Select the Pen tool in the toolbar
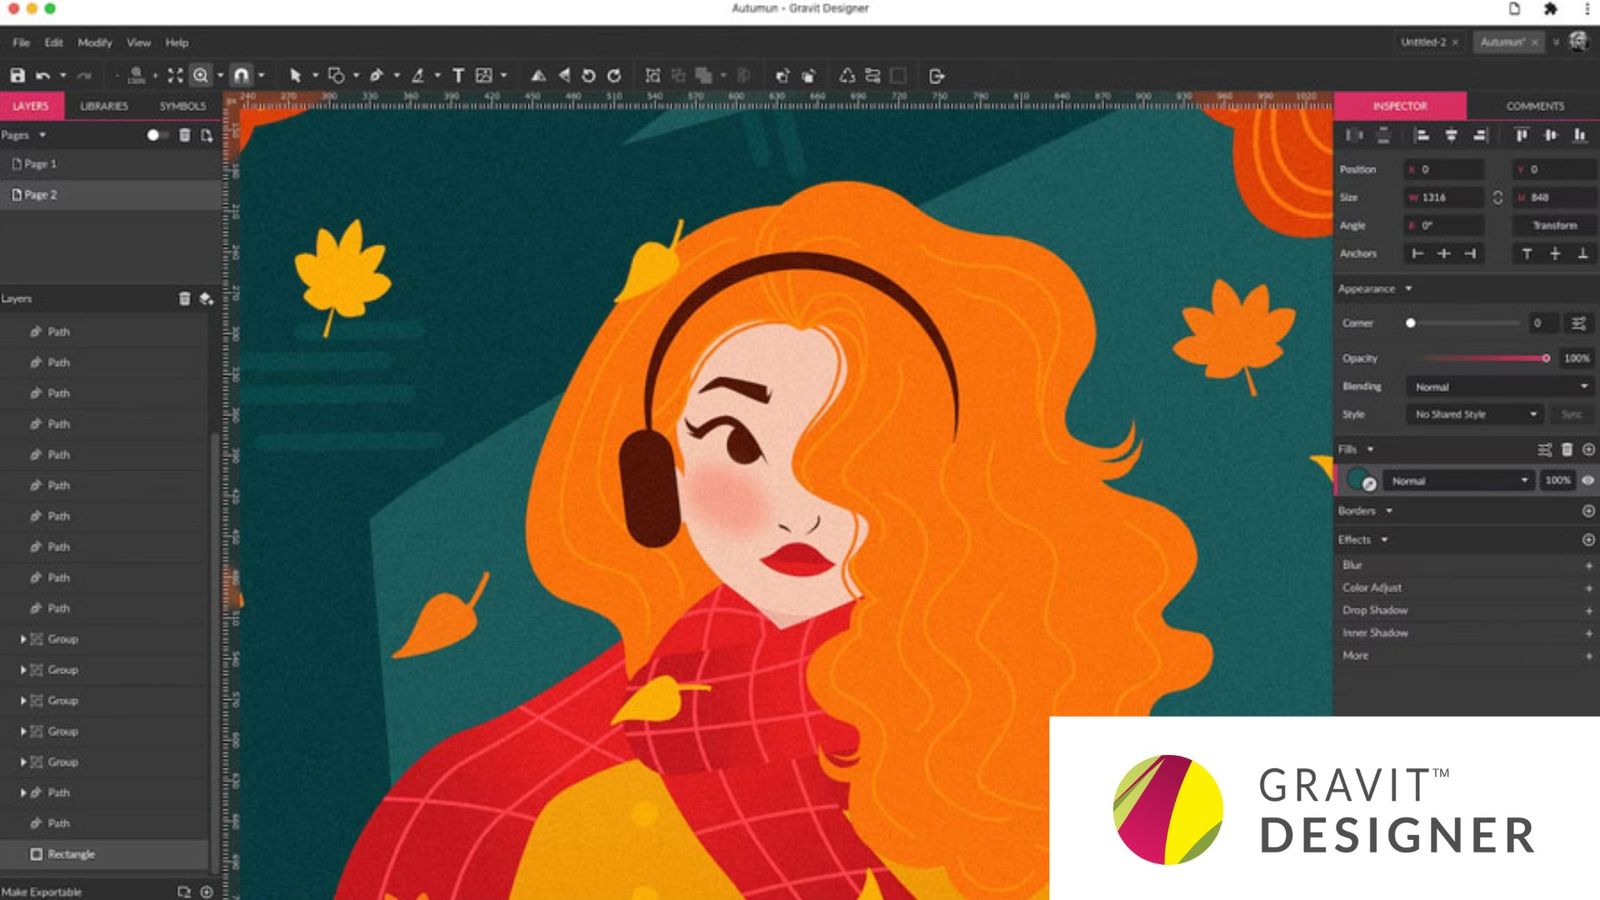The height and width of the screenshot is (900, 1600). pyautogui.click(x=377, y=73)
